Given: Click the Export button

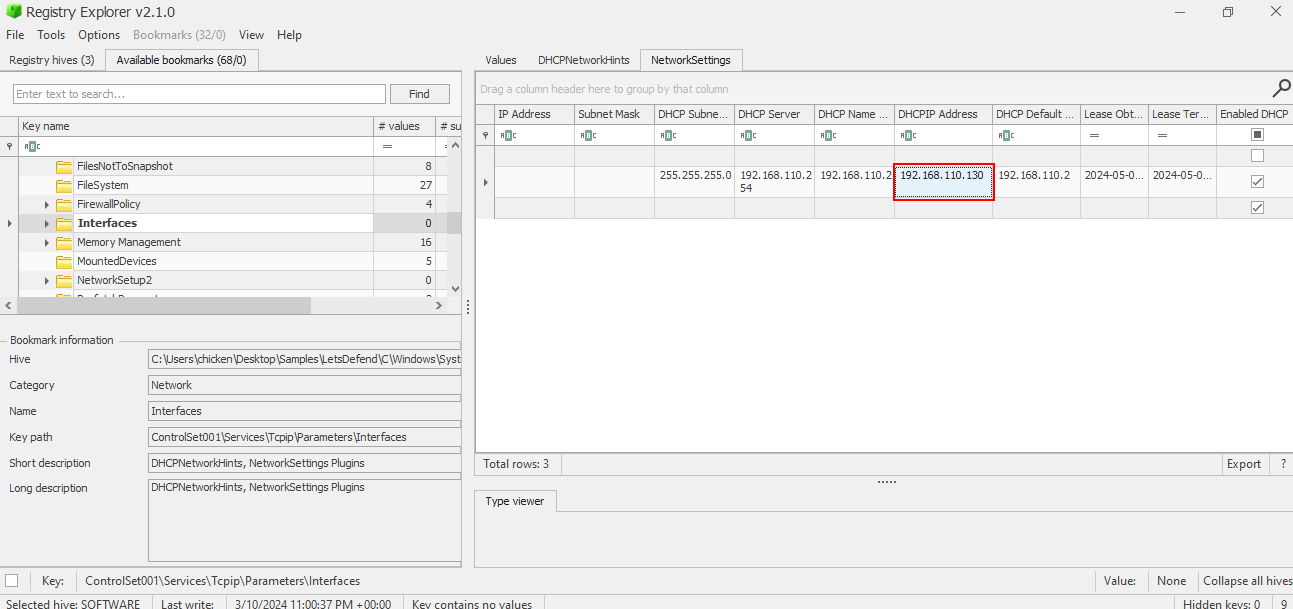Looking at the screenshot, I should tap(1243, 464).
